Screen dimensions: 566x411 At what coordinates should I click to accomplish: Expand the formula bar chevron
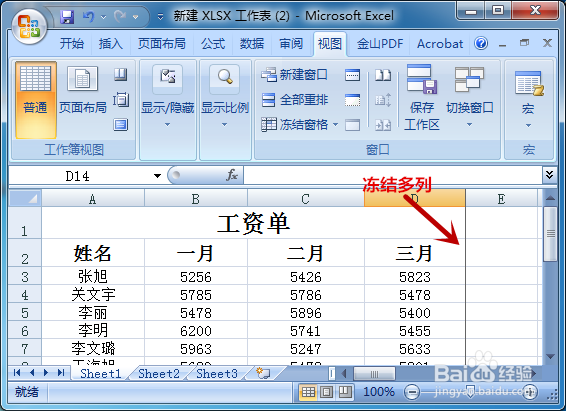pos(549,175)
